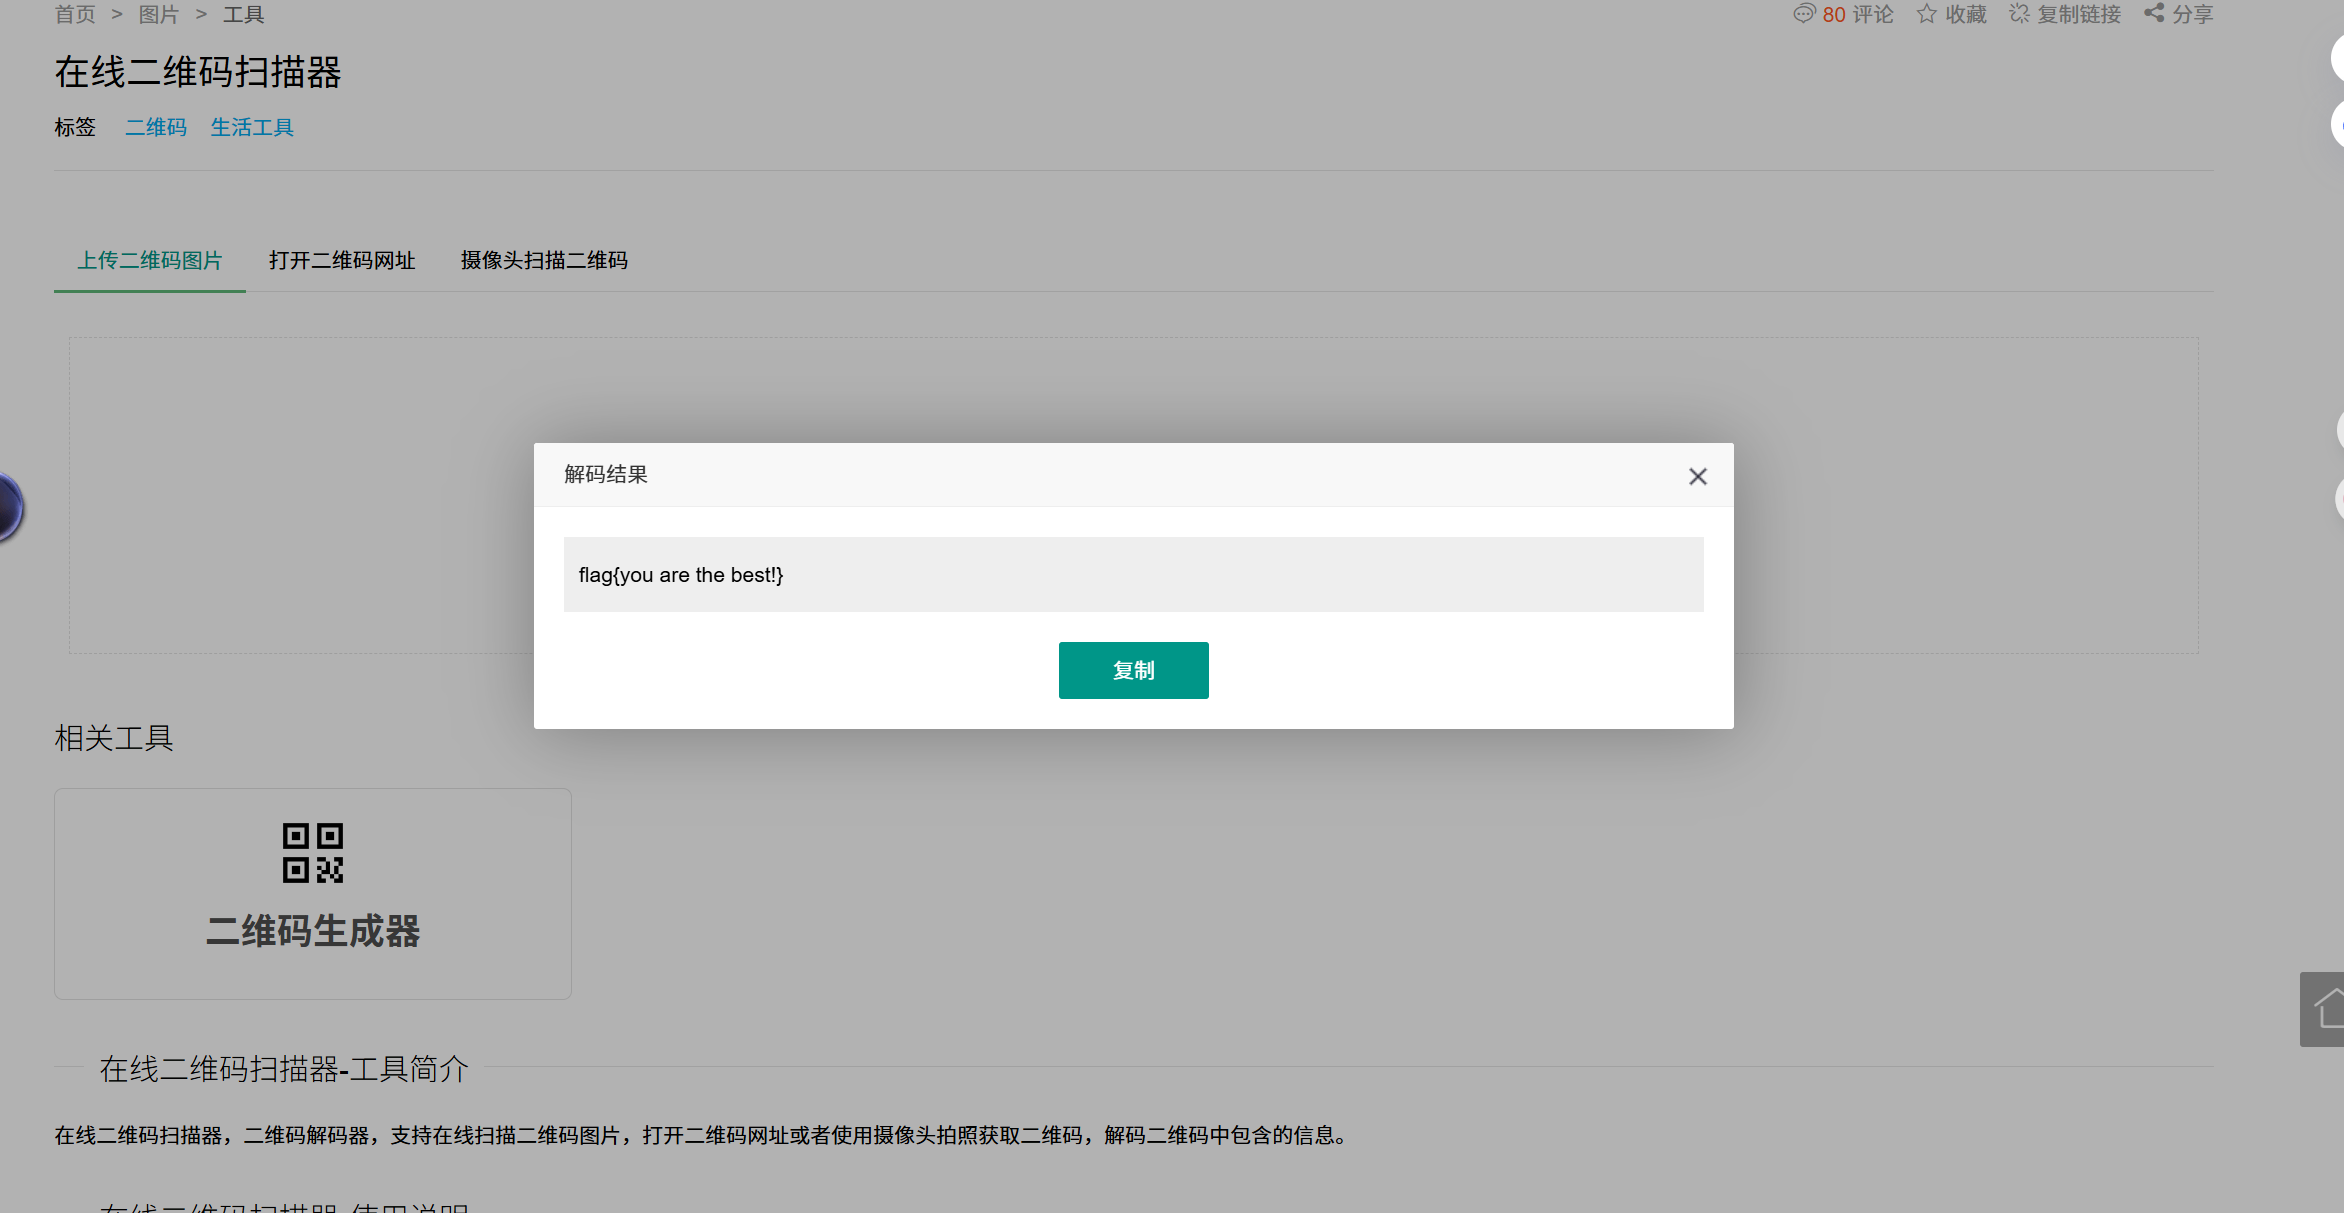Open the 80 评论 comments icon
The width and height of the screenshot is (2344, 1213).
pos(1803,14)
